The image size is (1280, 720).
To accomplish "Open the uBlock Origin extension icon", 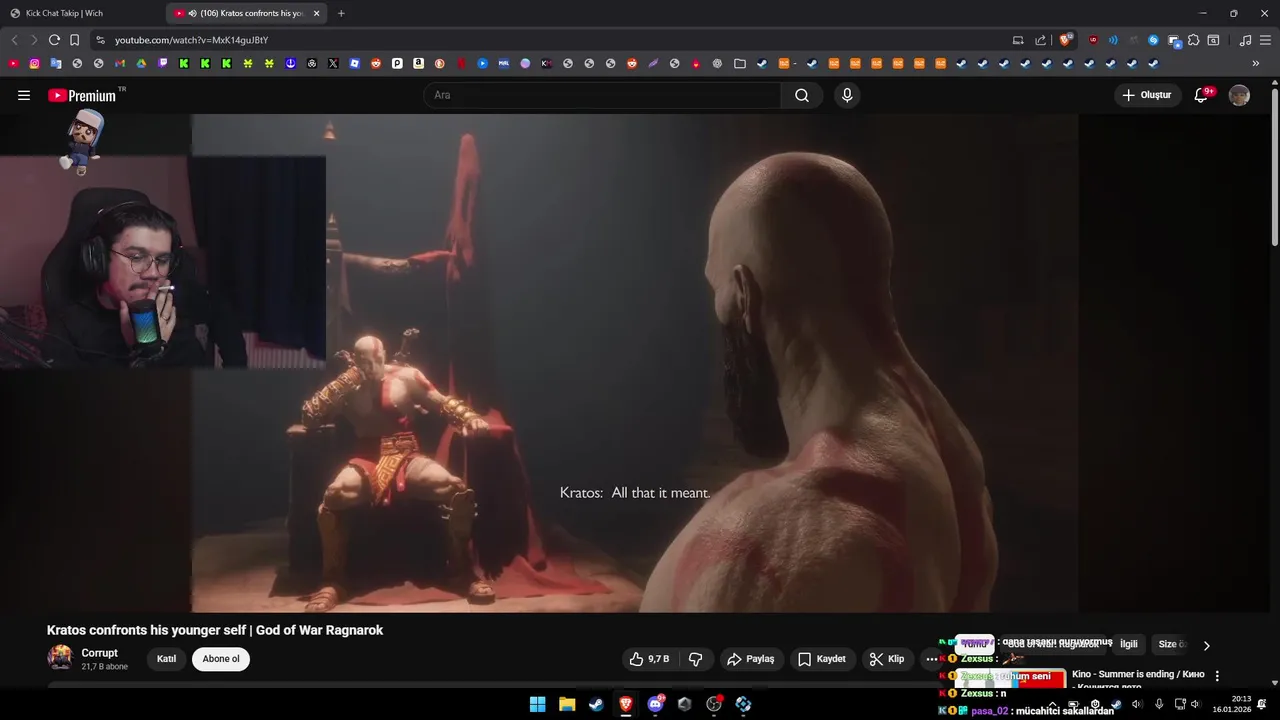I will (1093, 40).
